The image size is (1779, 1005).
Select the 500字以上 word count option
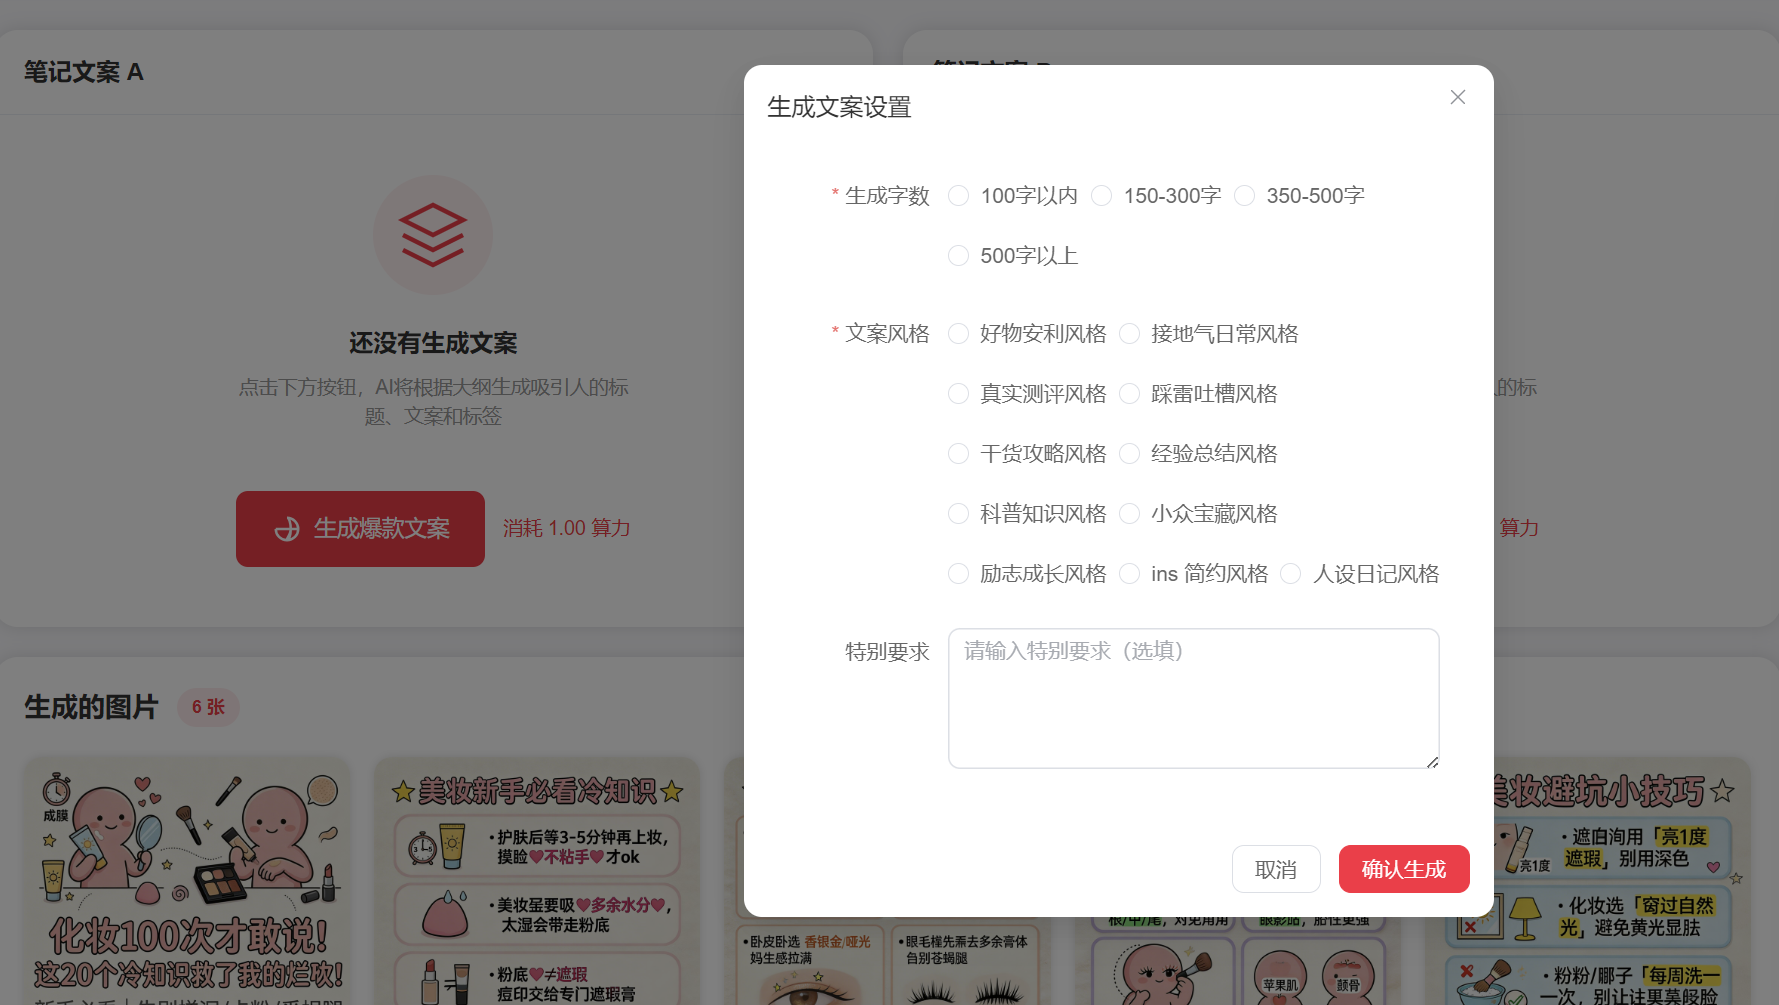[x=958, y=256]
